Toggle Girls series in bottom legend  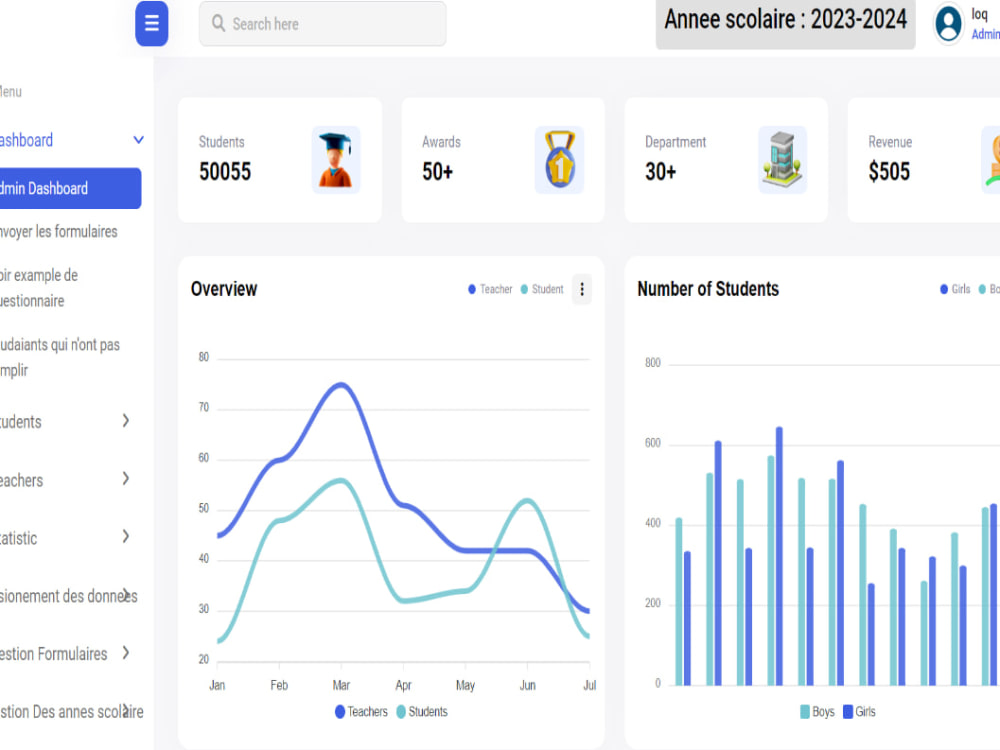pos(859,712)
